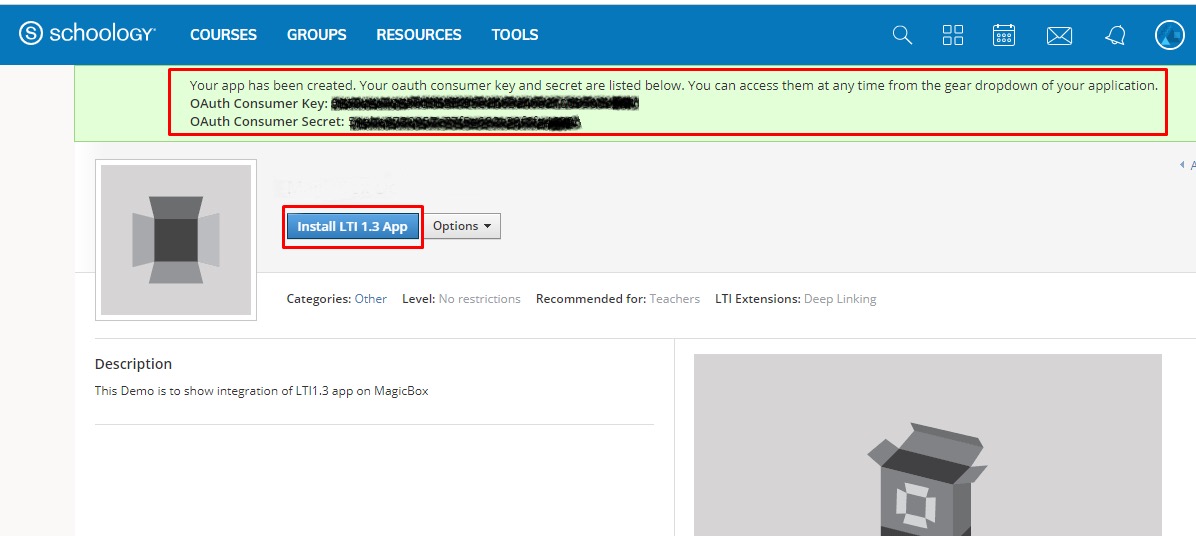Open the Other category link
This screenshot has width=1196, height=536.
pyautogui.click(x=371, y=299)
